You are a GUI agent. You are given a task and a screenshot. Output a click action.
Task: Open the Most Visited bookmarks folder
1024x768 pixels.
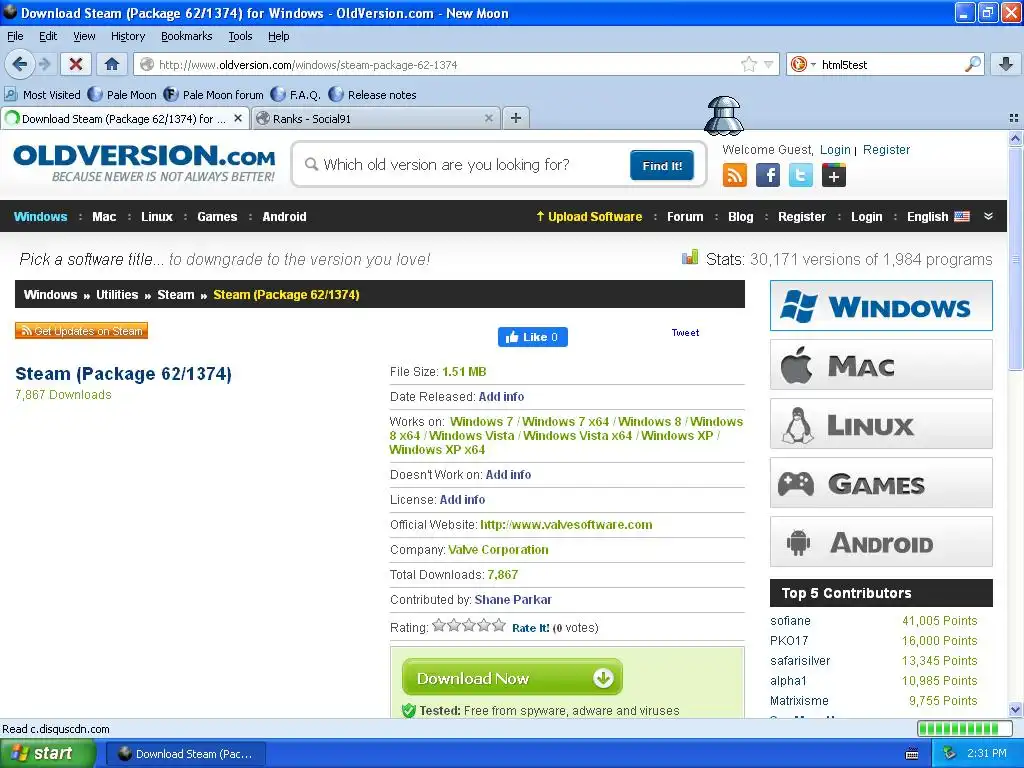tap(42, 95)
